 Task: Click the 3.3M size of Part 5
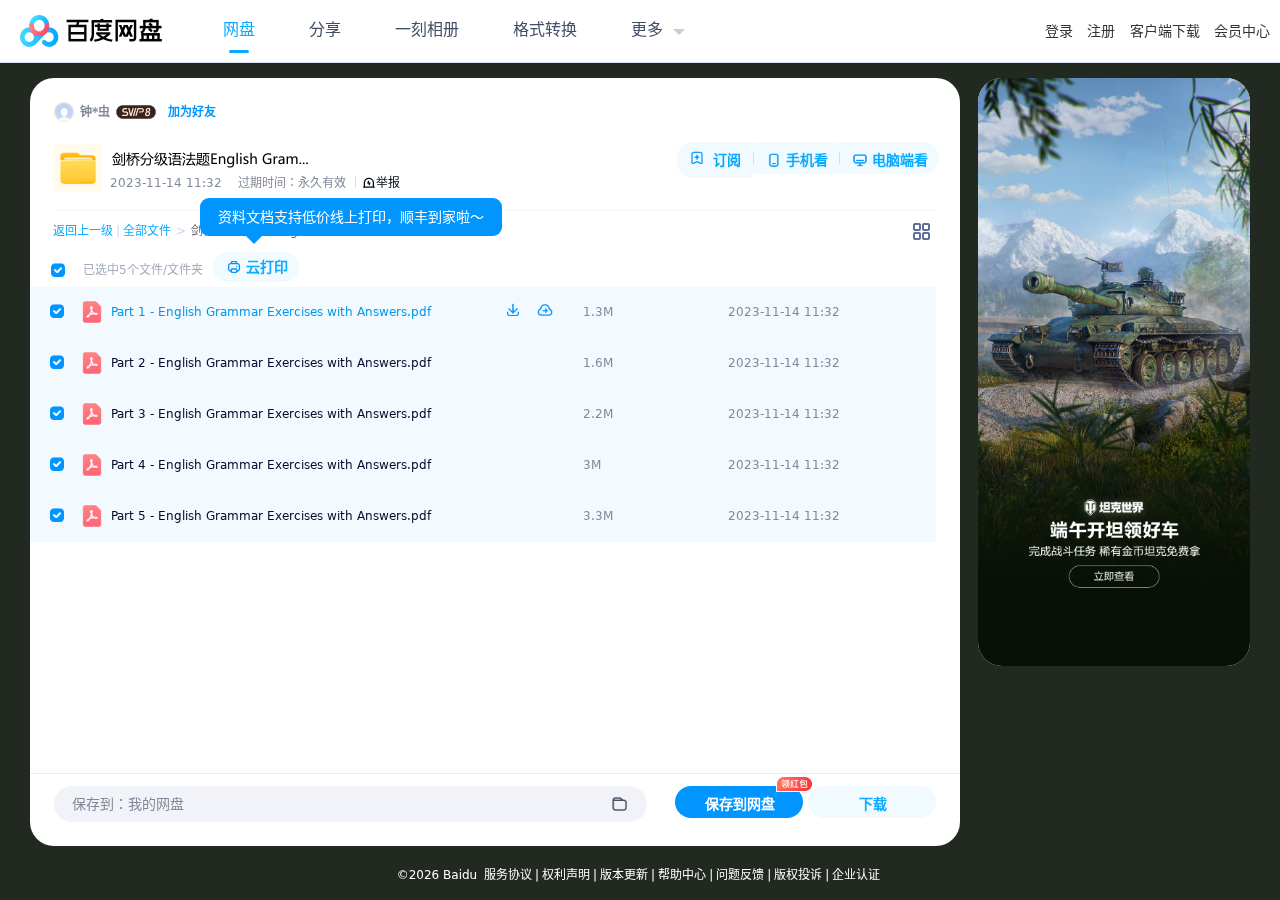[x=598, y=516]
